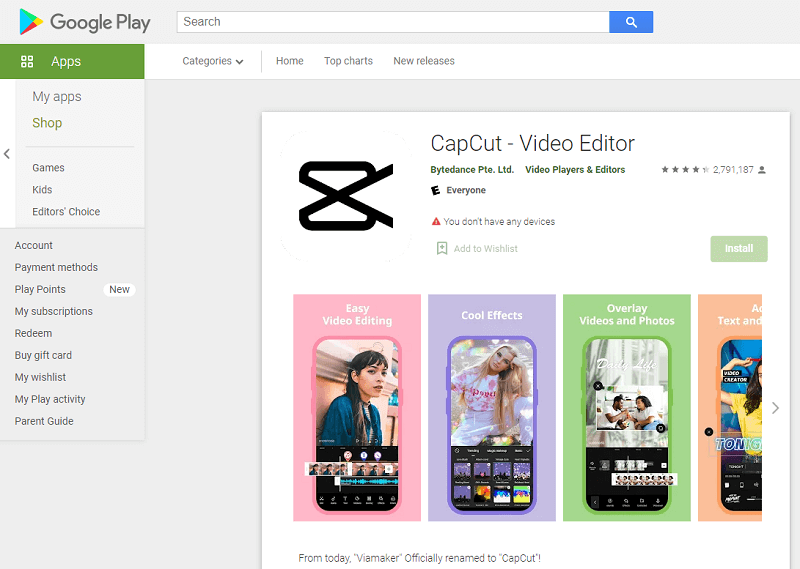Screen dimensions: 800x569
Task: Open the Overlay Videos and Photos screenshot
Action: pos(627,408)
